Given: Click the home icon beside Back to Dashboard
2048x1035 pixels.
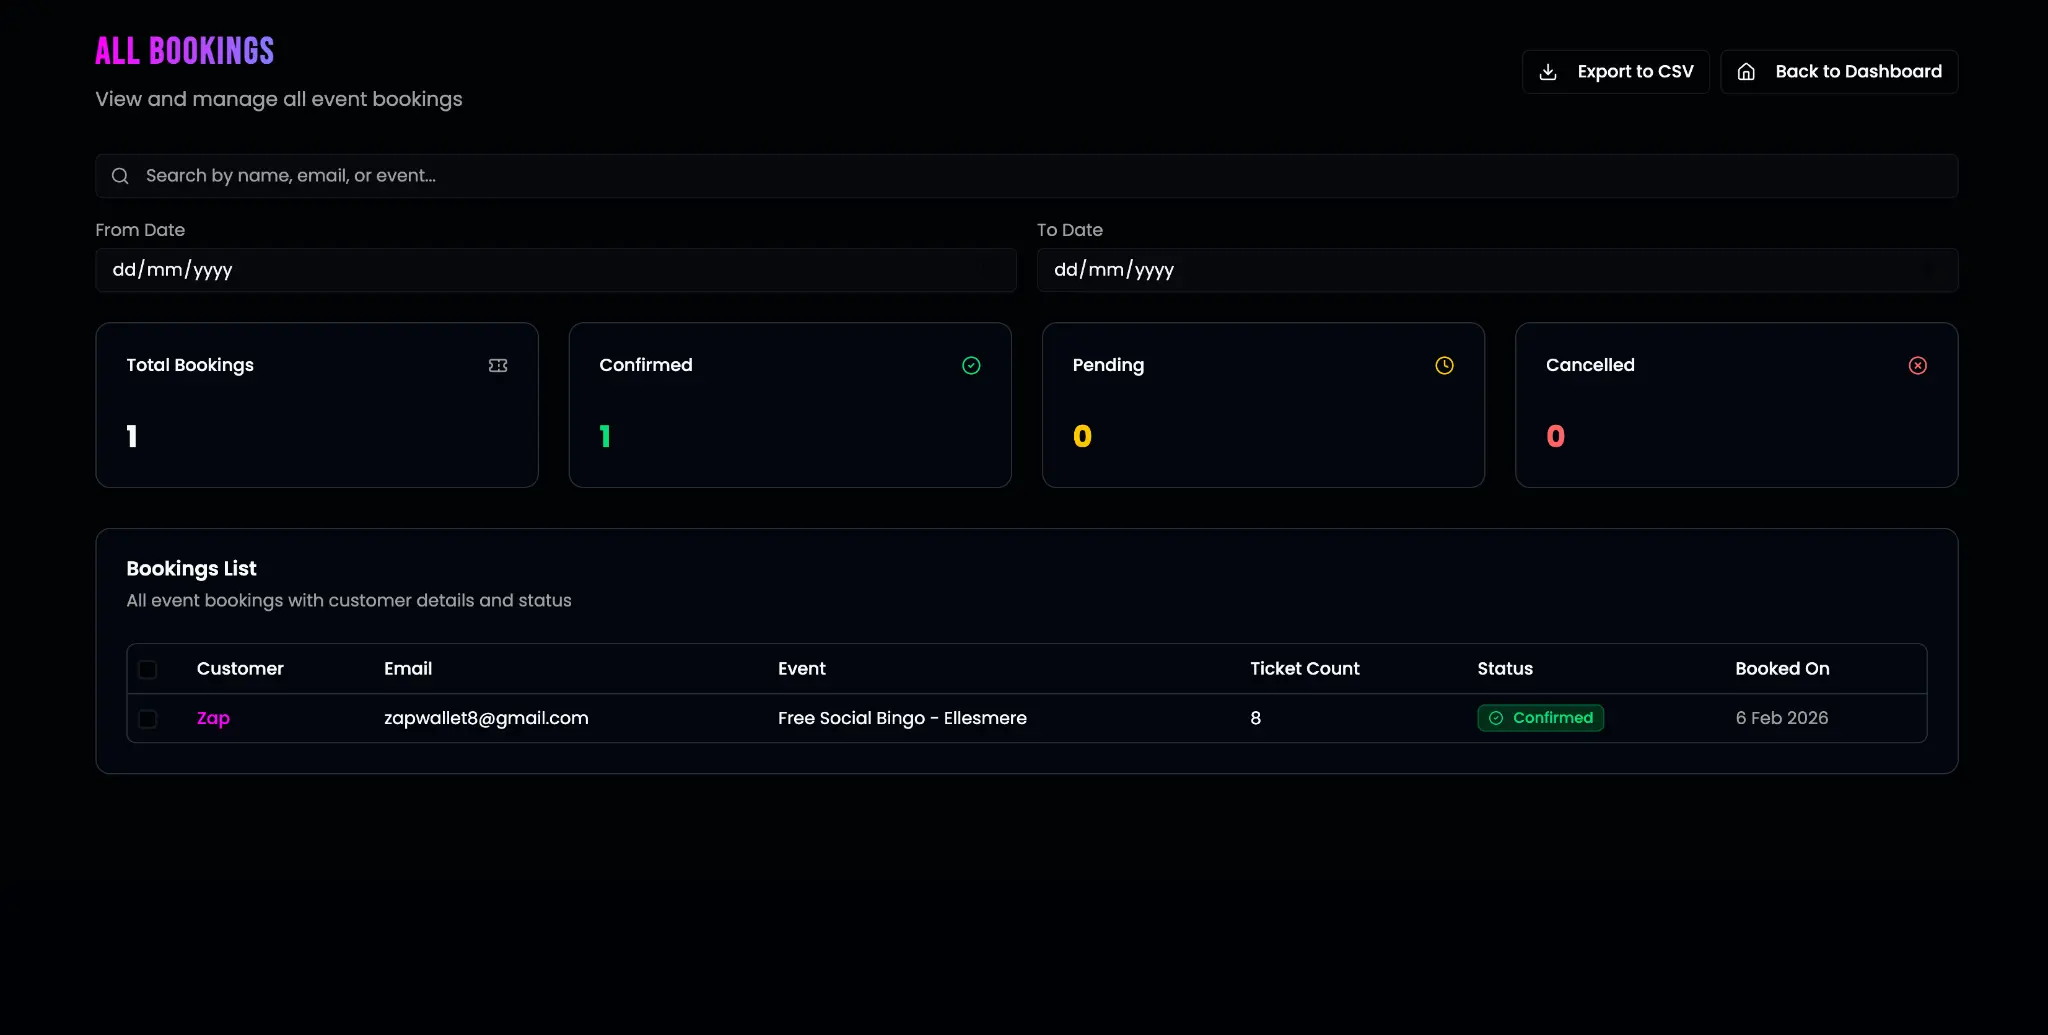Looking at the screenshot, I should tap(1747, 71).
